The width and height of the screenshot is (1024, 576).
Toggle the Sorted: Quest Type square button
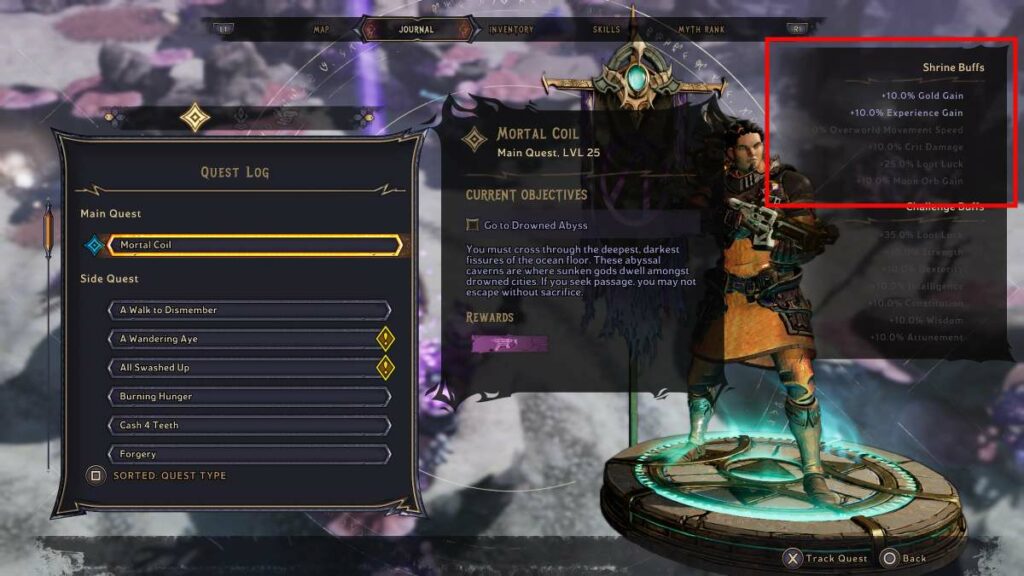[x=95, y=475]
